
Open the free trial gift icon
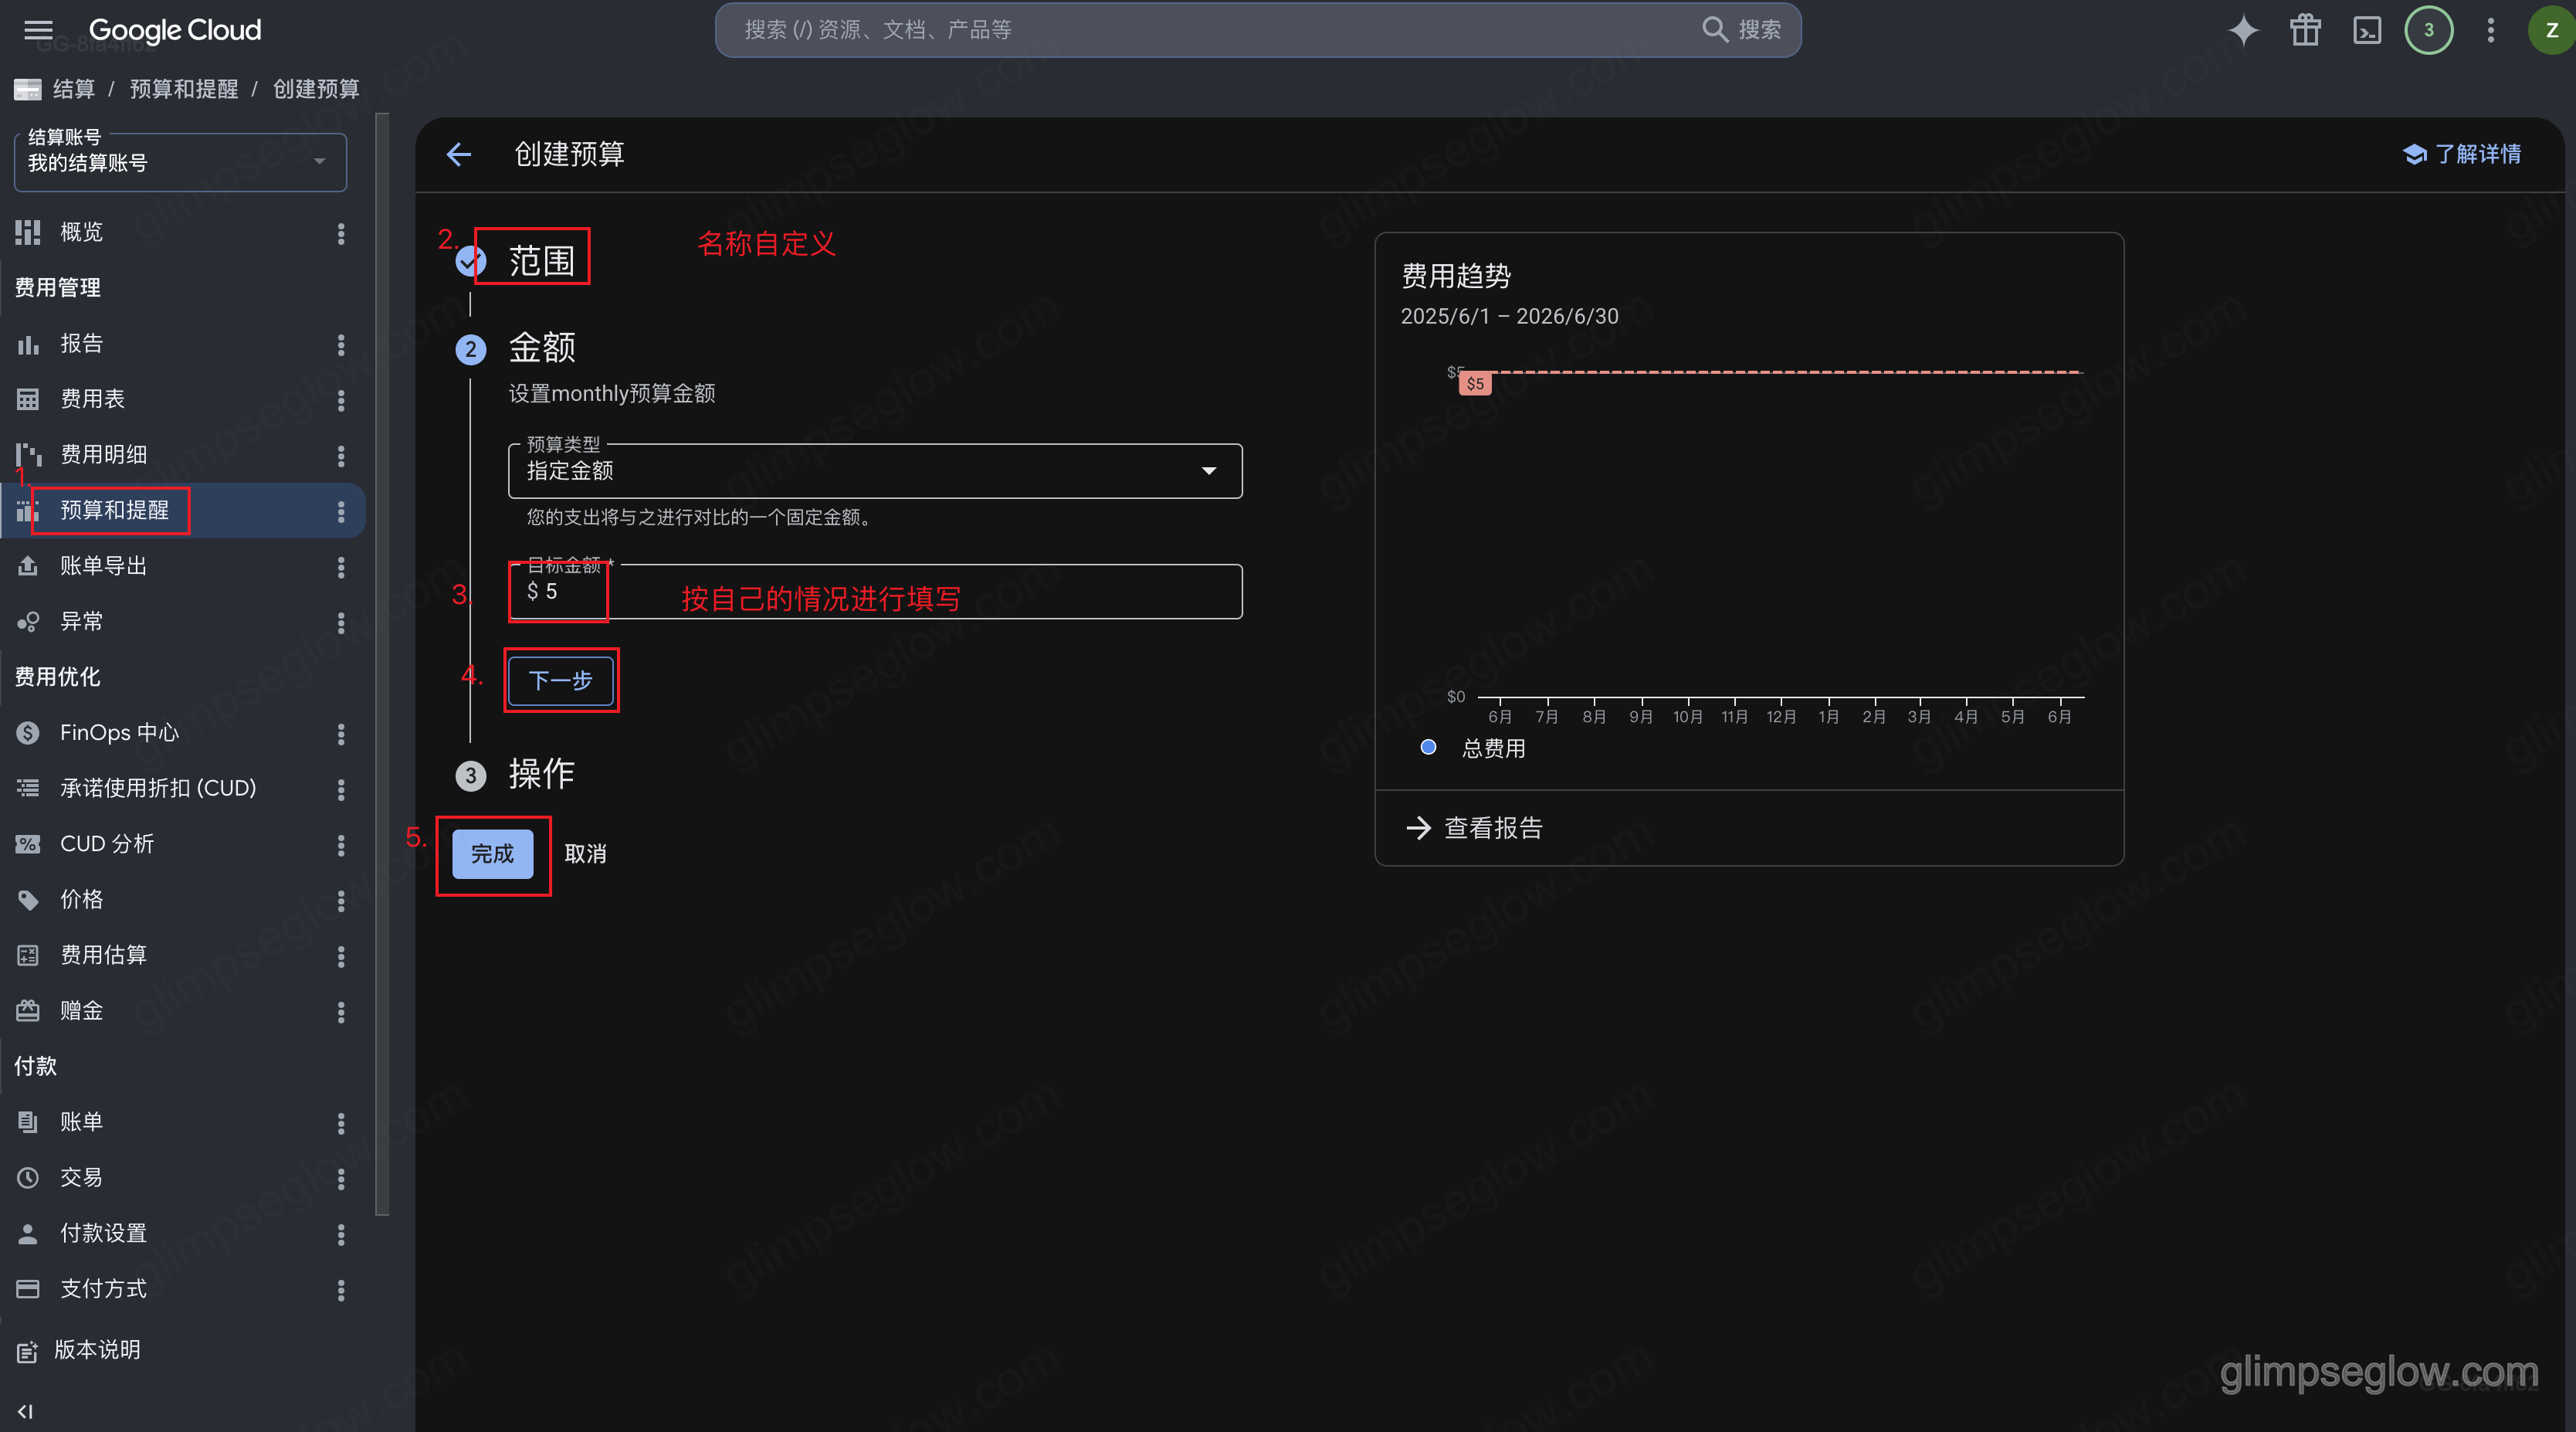[x=2305, y=30]
